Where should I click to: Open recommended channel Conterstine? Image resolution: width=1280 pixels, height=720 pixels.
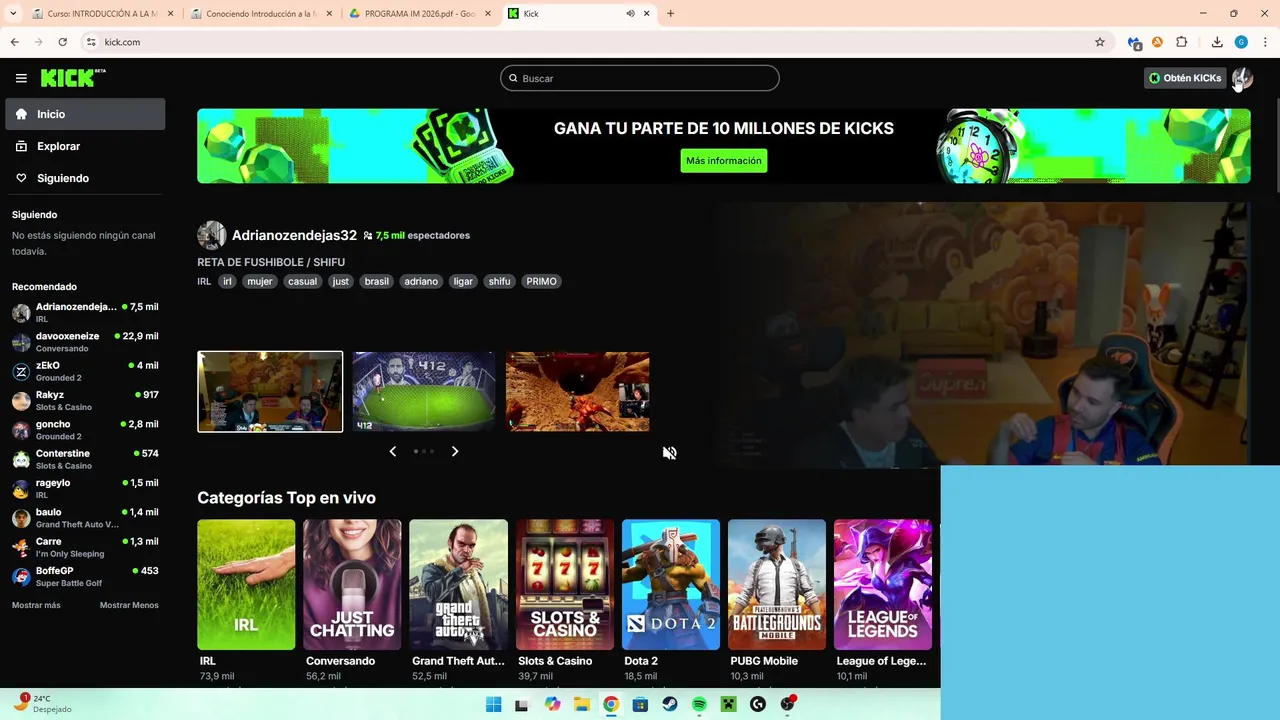(85, 459)
